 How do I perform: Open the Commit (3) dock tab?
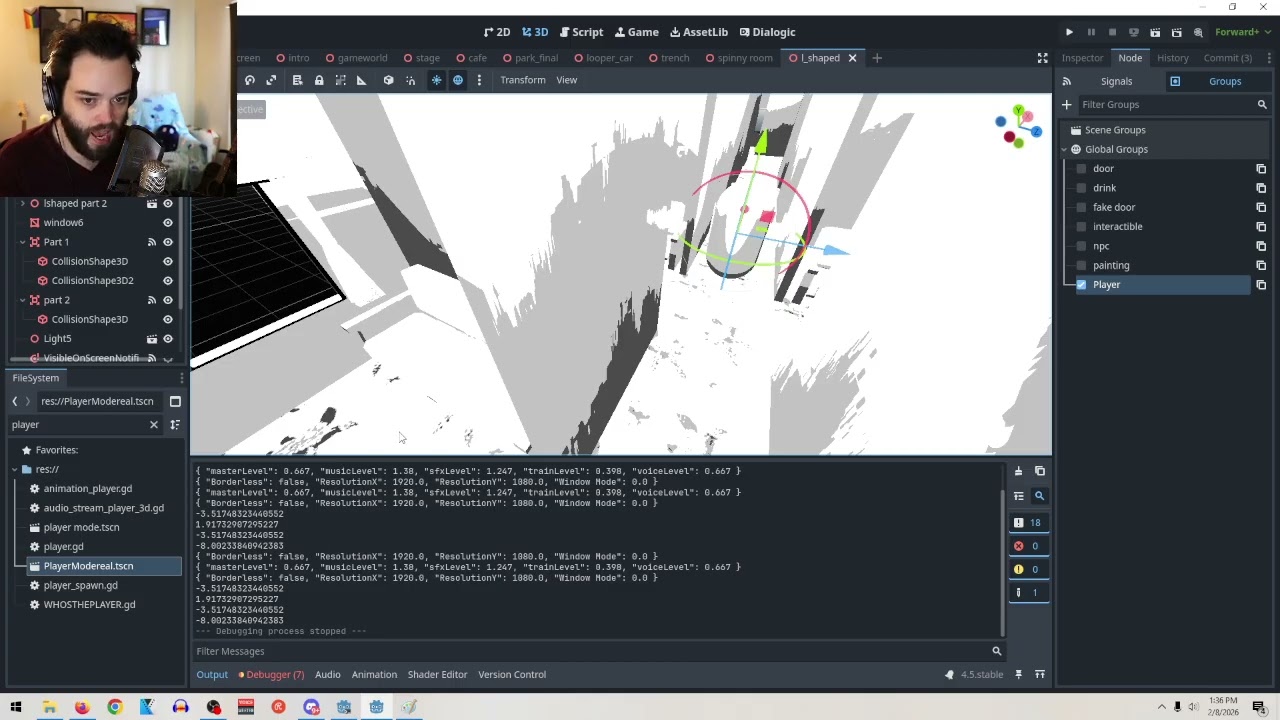[x=1228, y=58]
